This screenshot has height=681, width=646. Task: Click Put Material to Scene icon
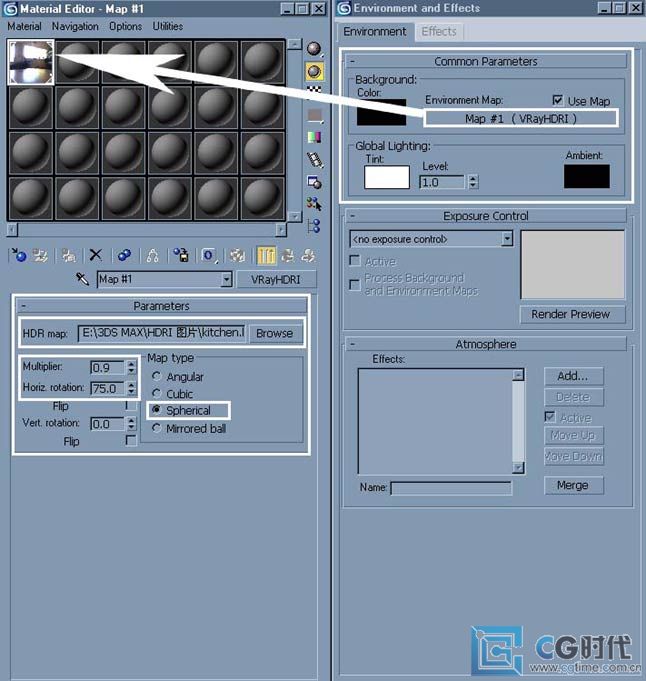click(40, 255)
